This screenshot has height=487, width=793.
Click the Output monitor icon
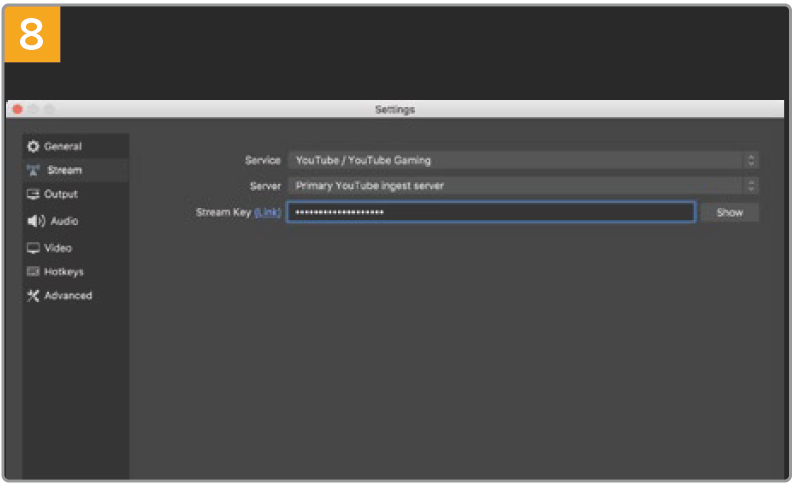[x=33, y=194]
